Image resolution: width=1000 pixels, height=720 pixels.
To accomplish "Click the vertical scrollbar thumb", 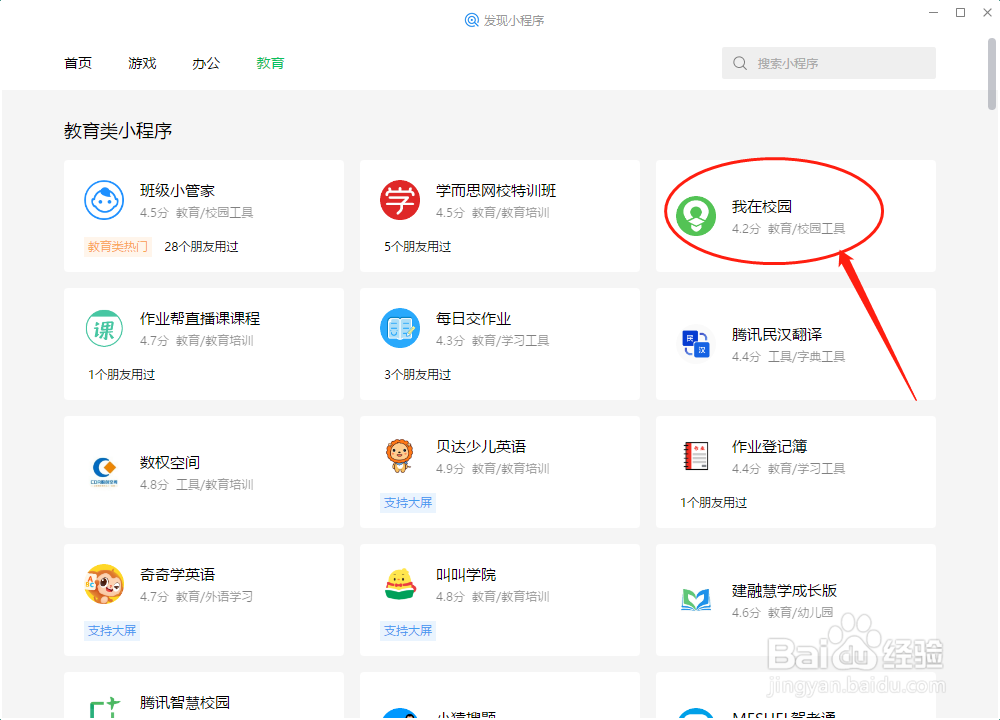I will pyautogui.click(x=992, y=74).
